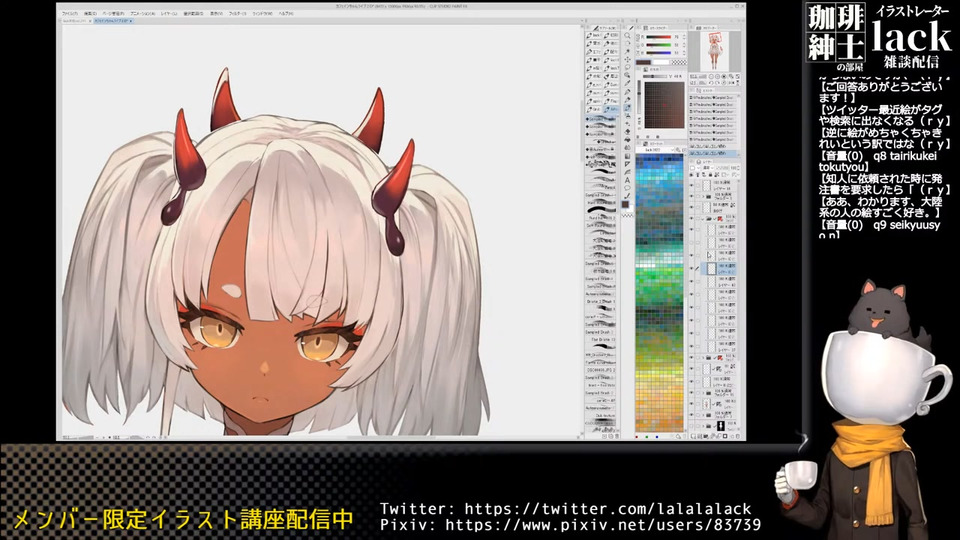Click the rightmost icon on Navigator's top row
960x540 pixels.
tap(738, 77)
